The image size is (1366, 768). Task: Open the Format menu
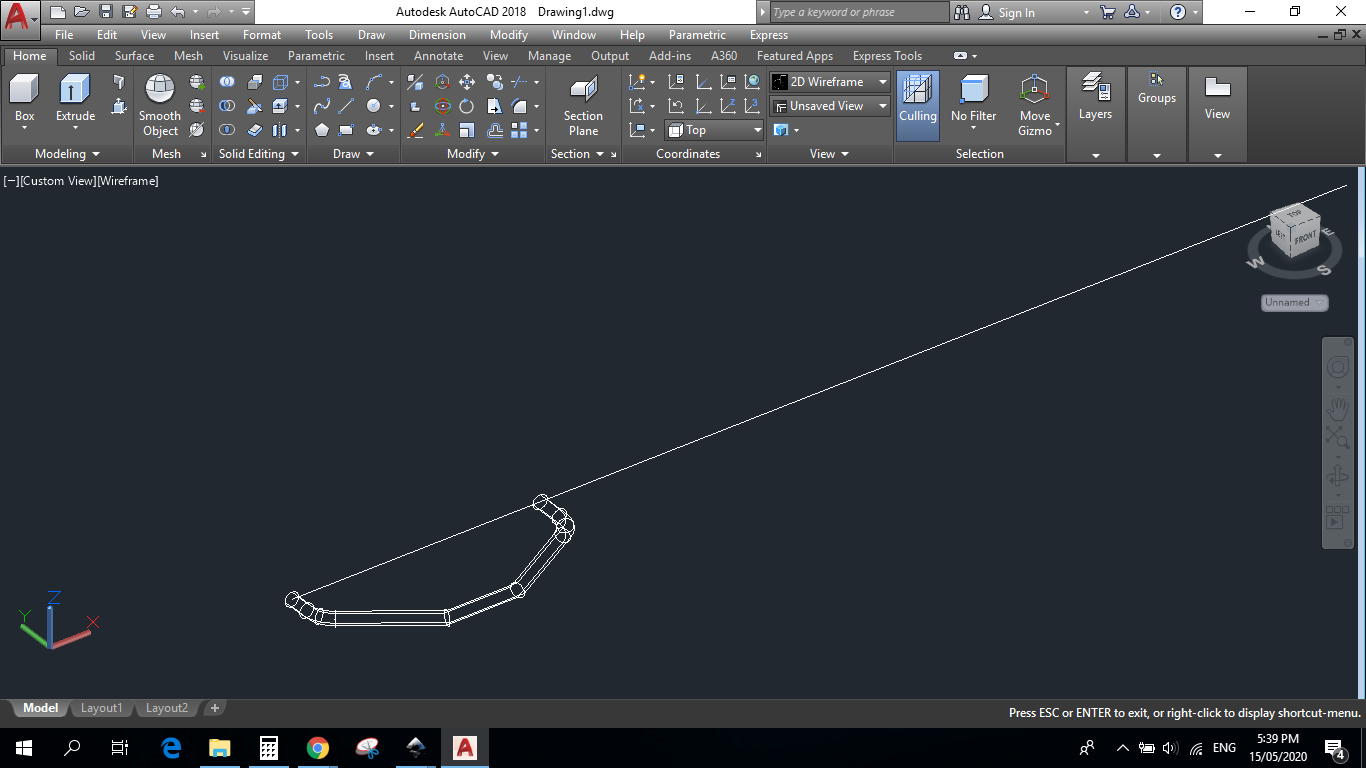coord(262,35)
